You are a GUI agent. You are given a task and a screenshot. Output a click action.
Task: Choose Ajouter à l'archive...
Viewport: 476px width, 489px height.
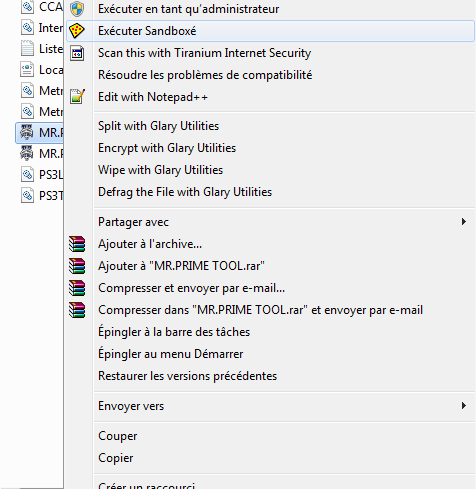tap(150, 244)
